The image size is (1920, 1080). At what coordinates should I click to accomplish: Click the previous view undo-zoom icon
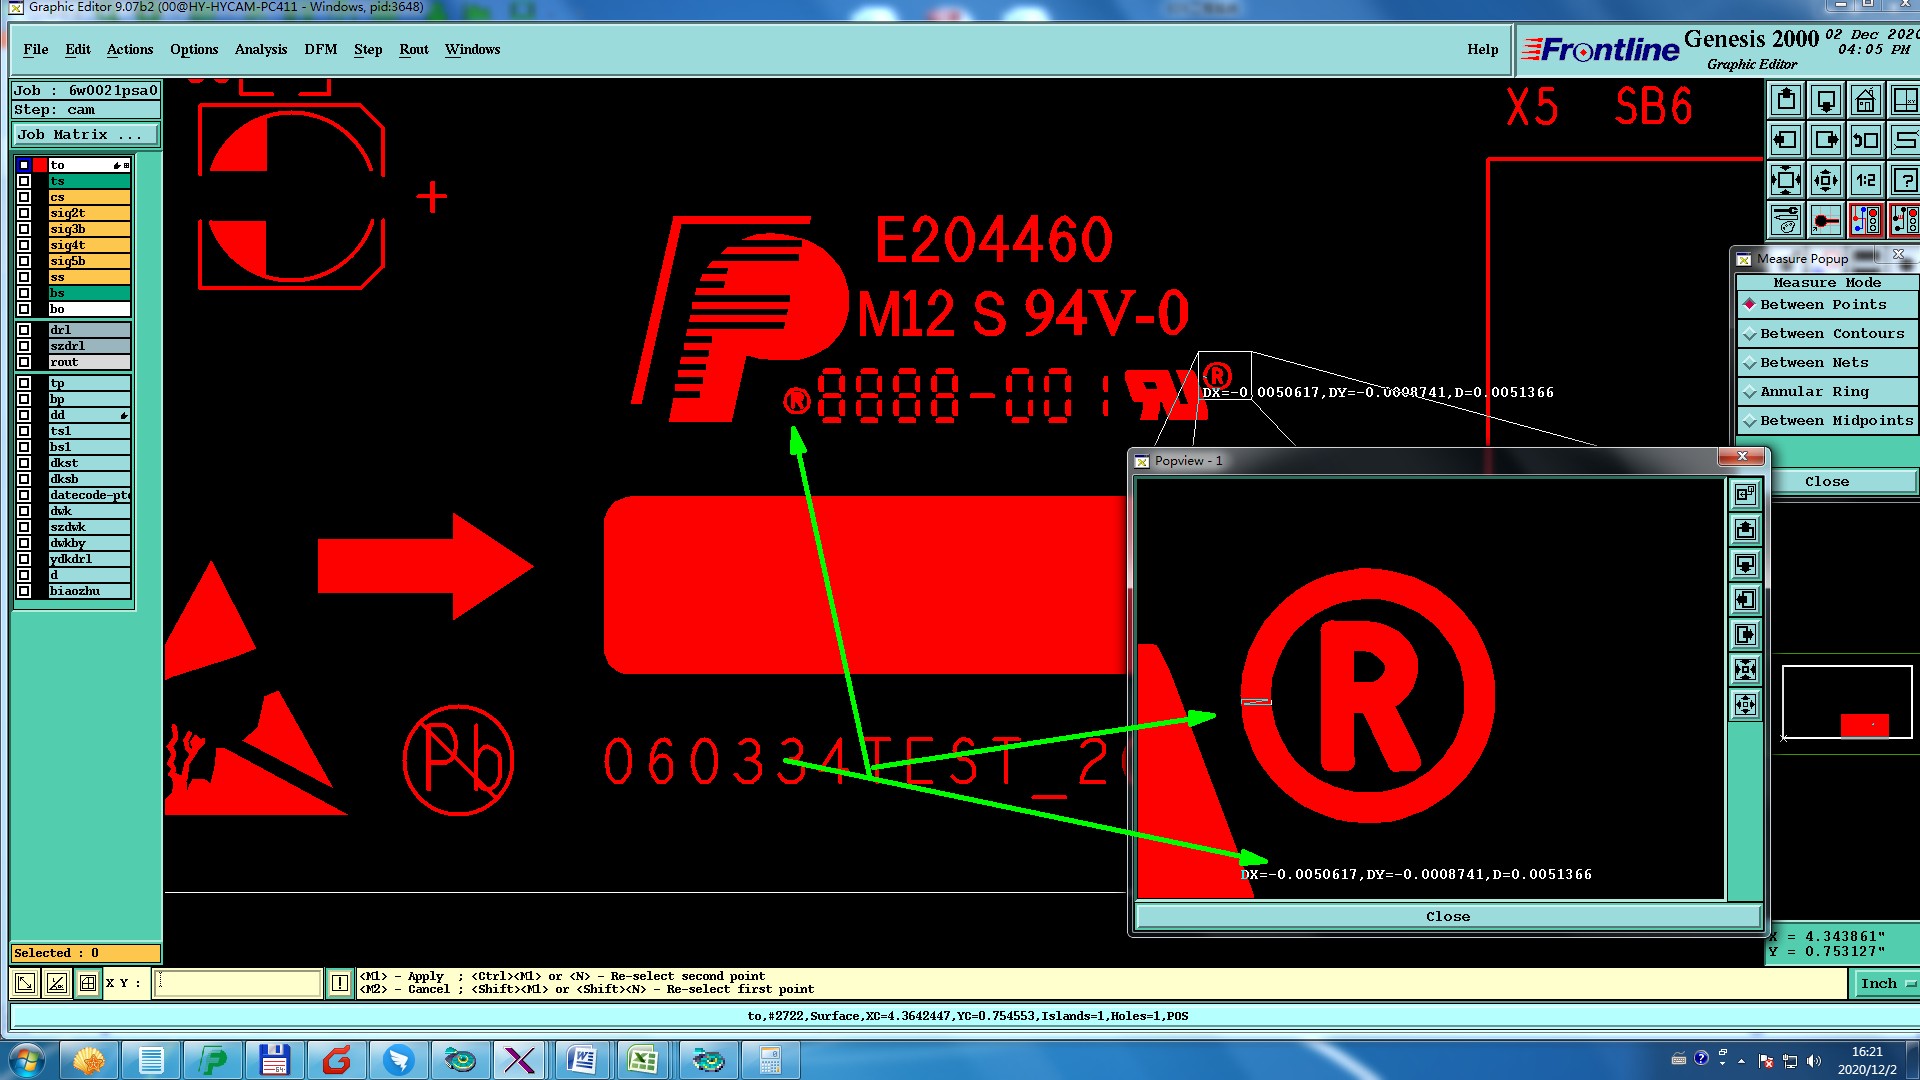(1865, 141)
